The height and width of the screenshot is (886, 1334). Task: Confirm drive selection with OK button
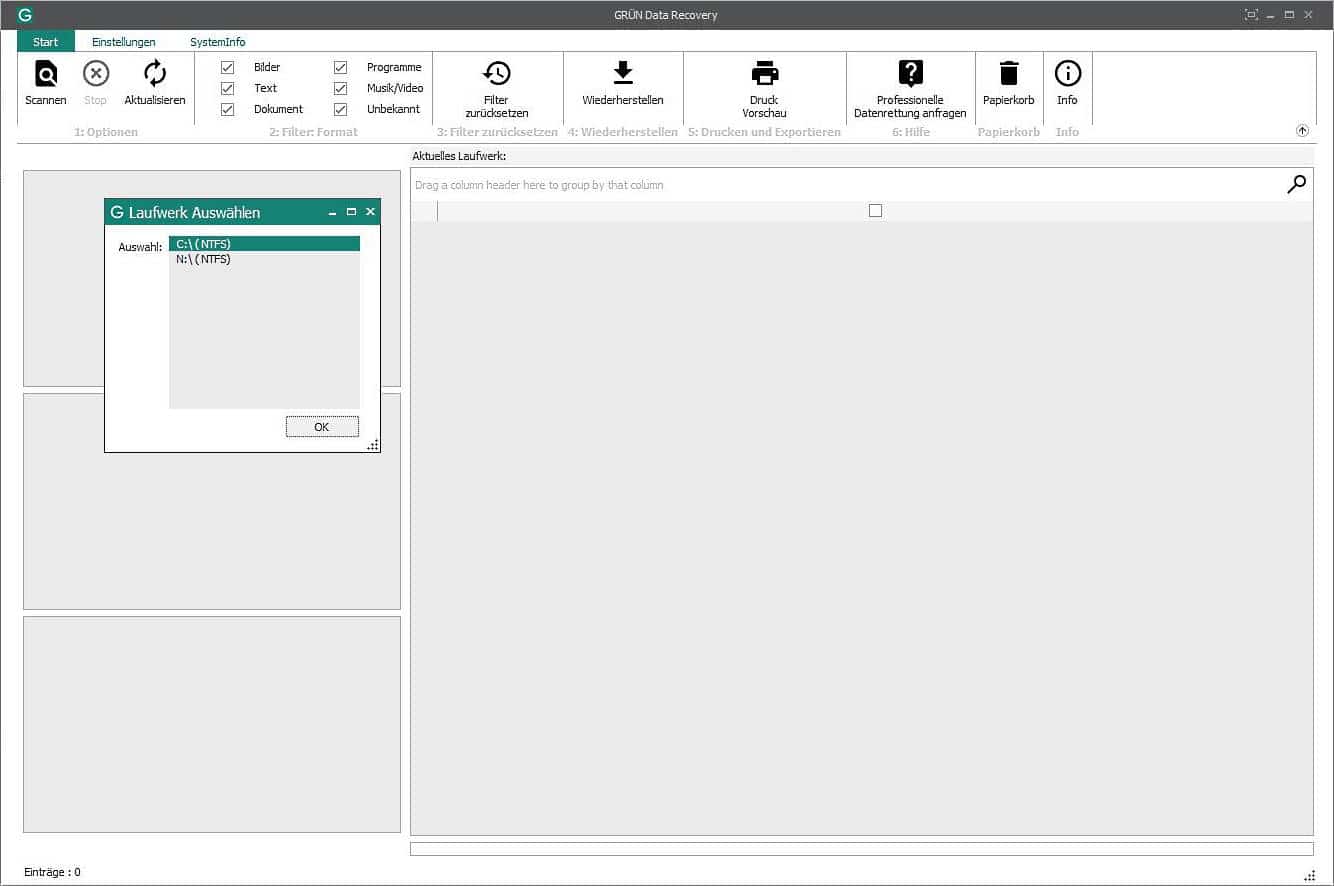pos(322,427)
